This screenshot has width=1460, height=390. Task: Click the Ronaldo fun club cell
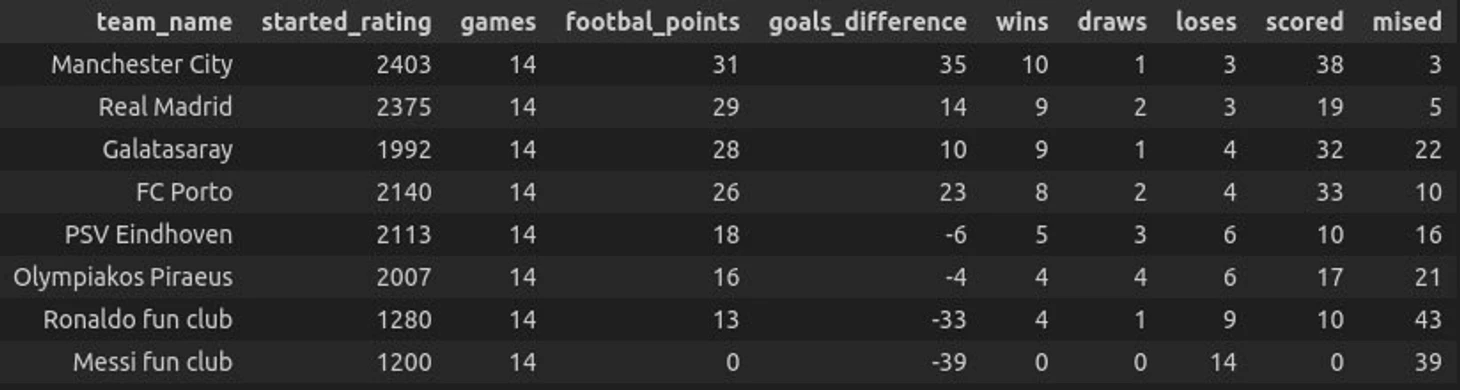(137, 320)
